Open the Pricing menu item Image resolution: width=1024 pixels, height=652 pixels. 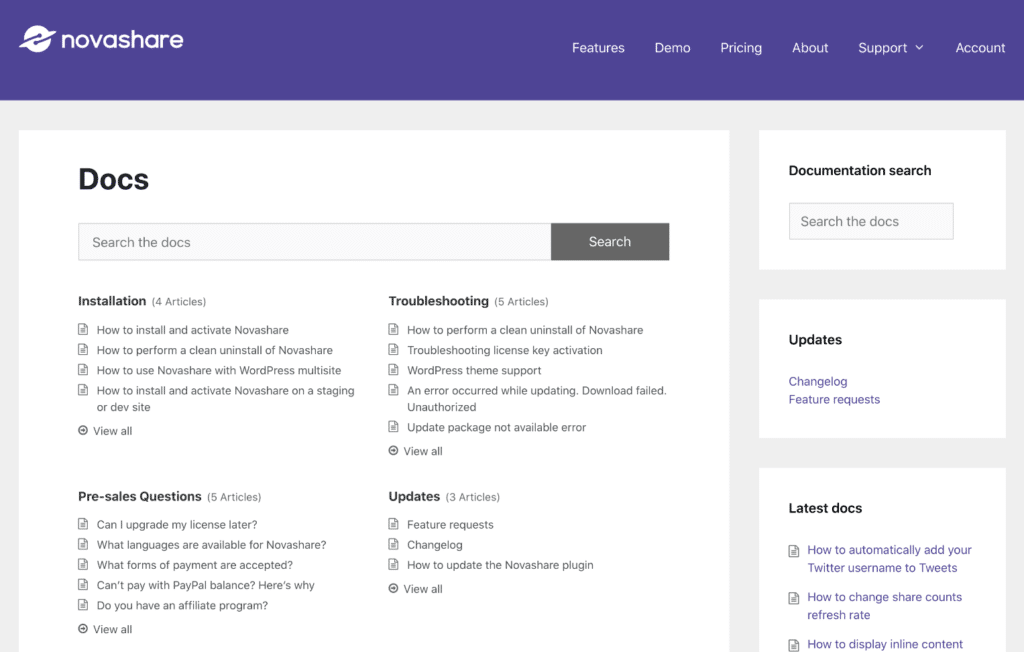coord(741,47)
